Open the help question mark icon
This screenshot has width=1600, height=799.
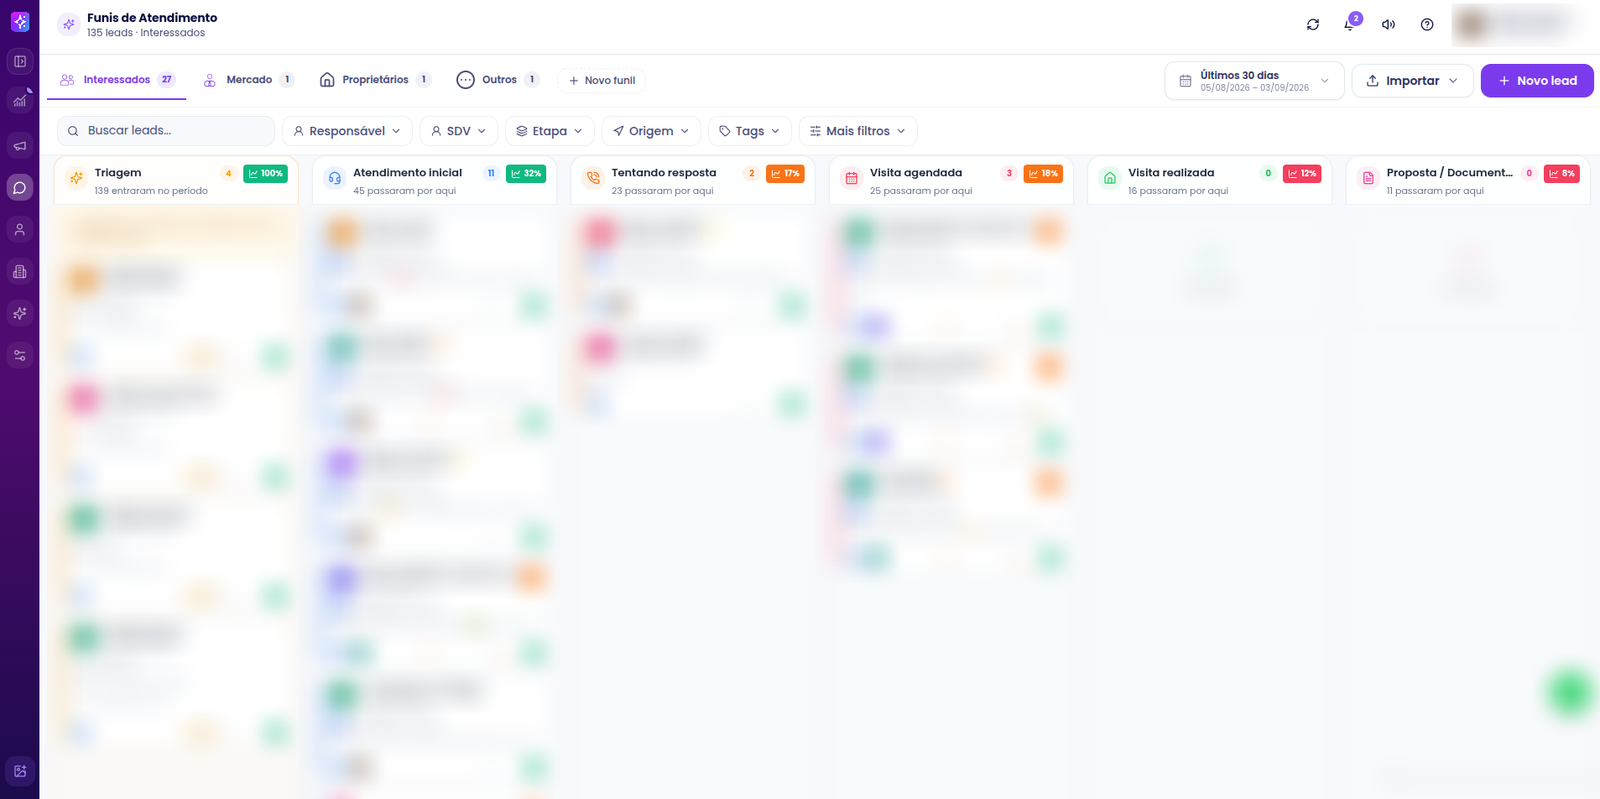point(1427,25)
